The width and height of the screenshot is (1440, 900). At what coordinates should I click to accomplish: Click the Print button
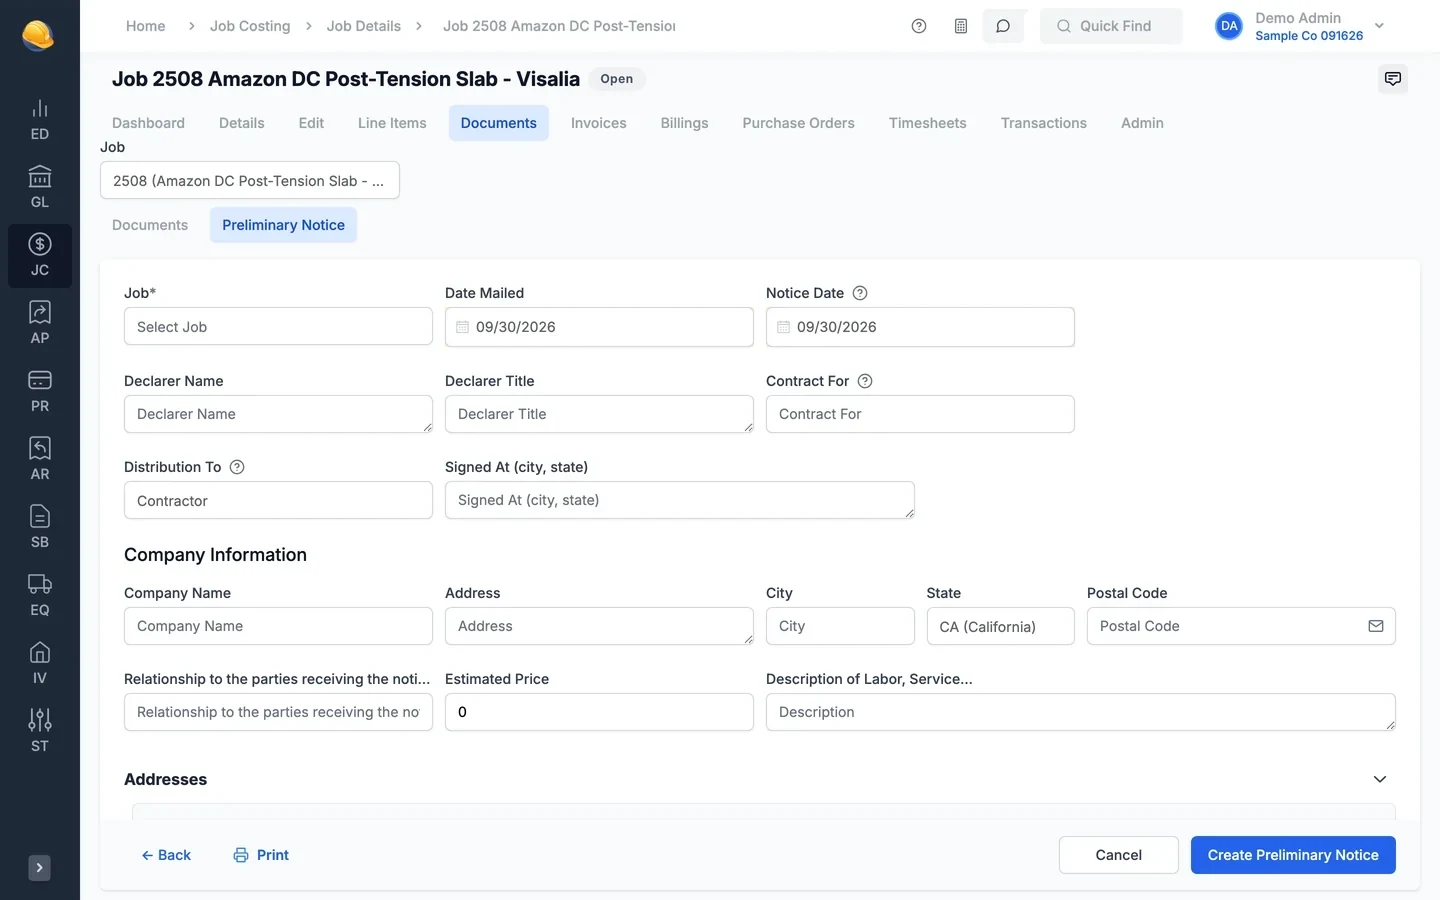click(x=261, y=855)
